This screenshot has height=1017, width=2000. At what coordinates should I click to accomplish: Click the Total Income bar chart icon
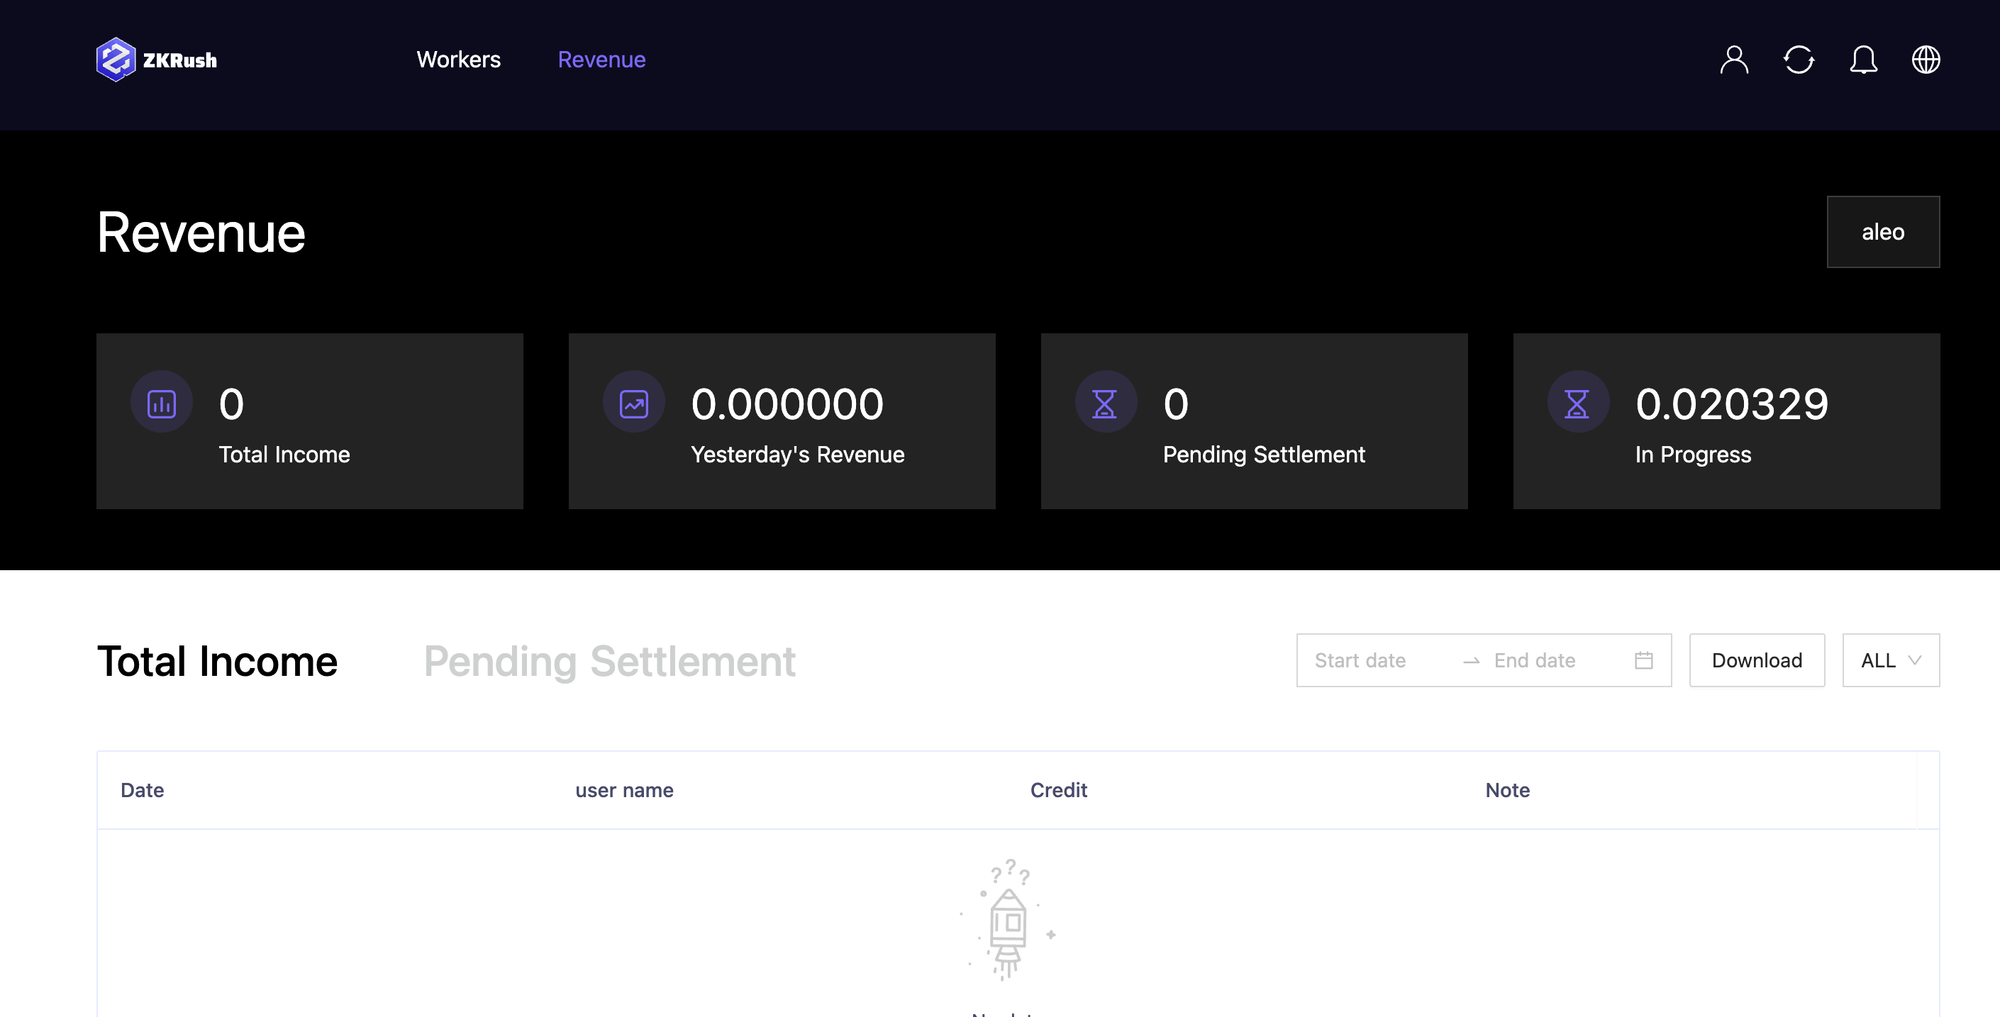coord(162,404)
